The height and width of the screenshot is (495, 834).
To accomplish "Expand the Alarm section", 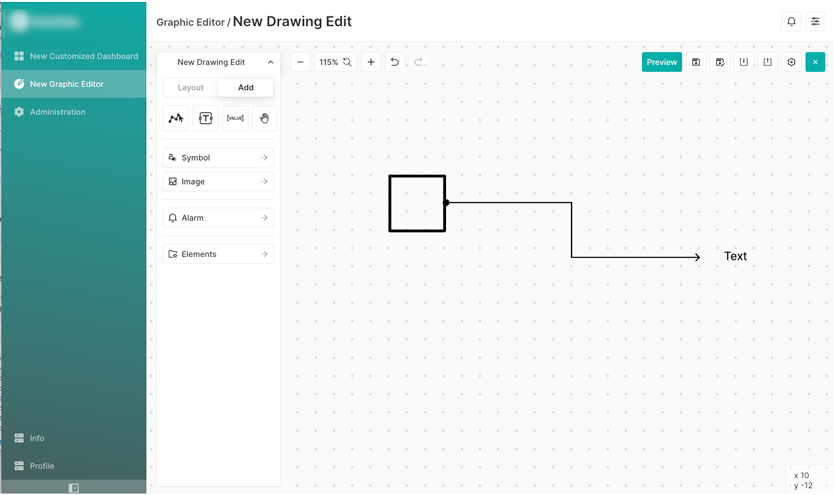I will tap(218, 218).
